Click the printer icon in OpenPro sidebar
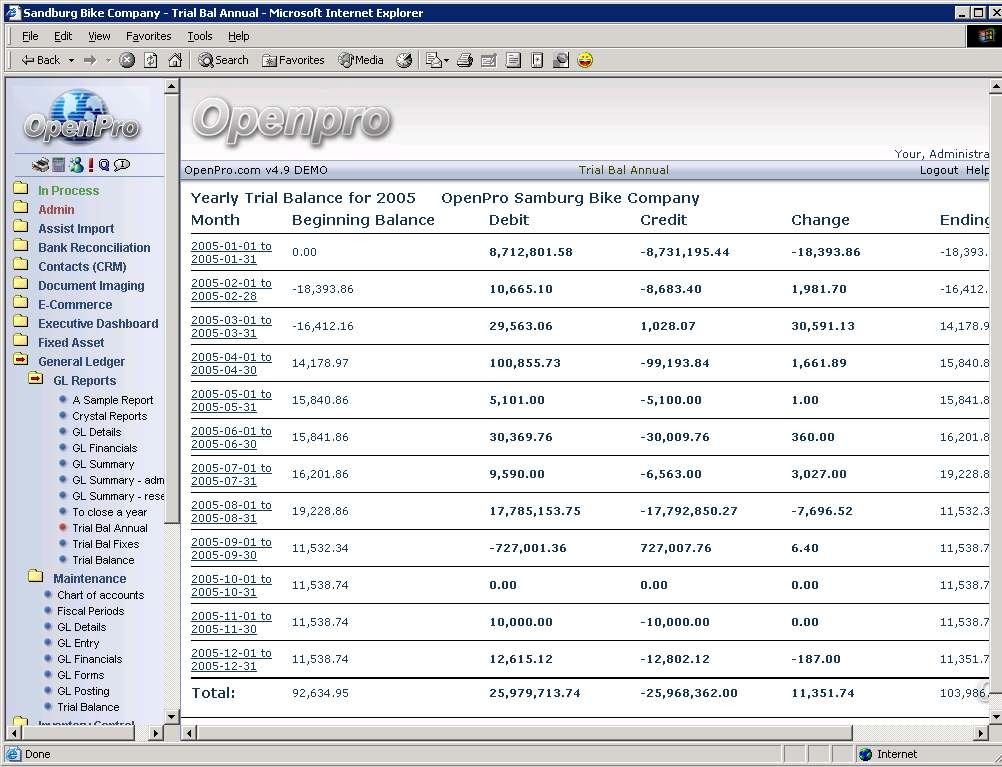Screen dimensions: 1002x767 pos(40,165)
